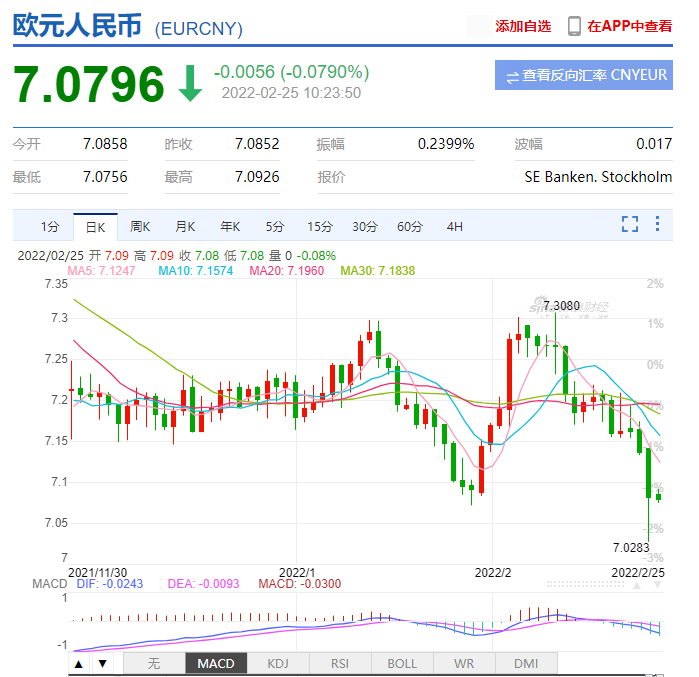699x677 pixels.
Task: Select the WR indicator tab
Action: coord(464,664)
